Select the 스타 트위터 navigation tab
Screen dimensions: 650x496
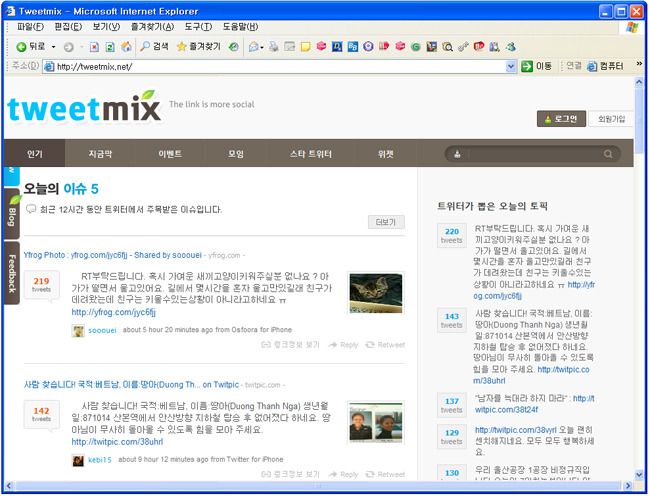[x=310, y=154]
